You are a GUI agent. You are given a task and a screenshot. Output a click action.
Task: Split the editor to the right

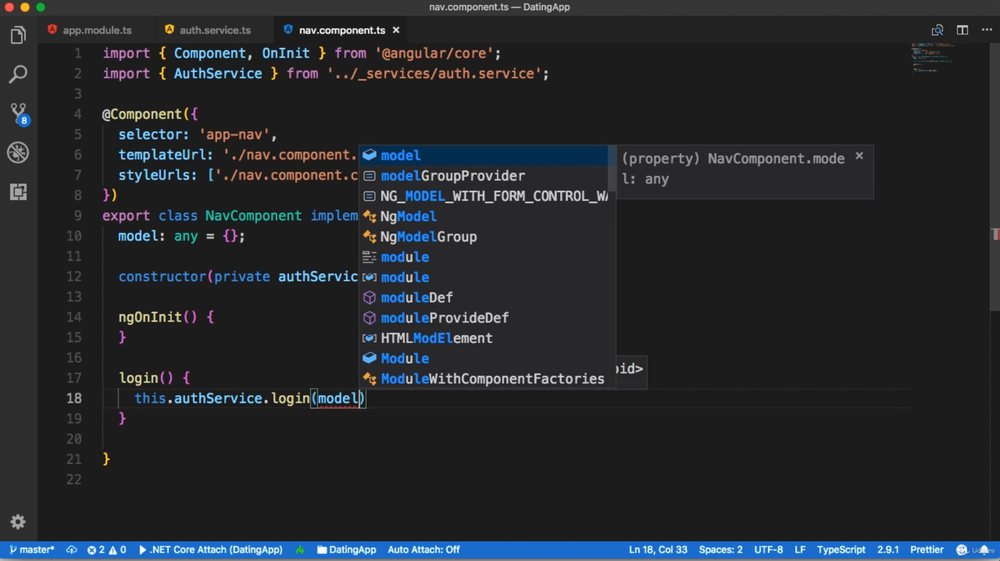[x=962, y=30]
